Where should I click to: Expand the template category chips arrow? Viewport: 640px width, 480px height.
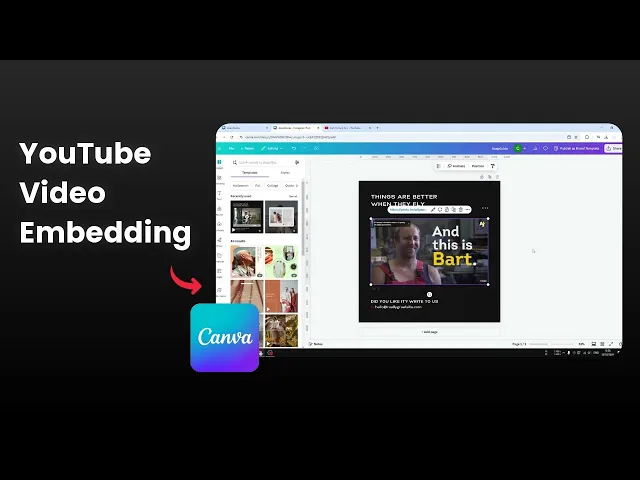coord(297,186)
